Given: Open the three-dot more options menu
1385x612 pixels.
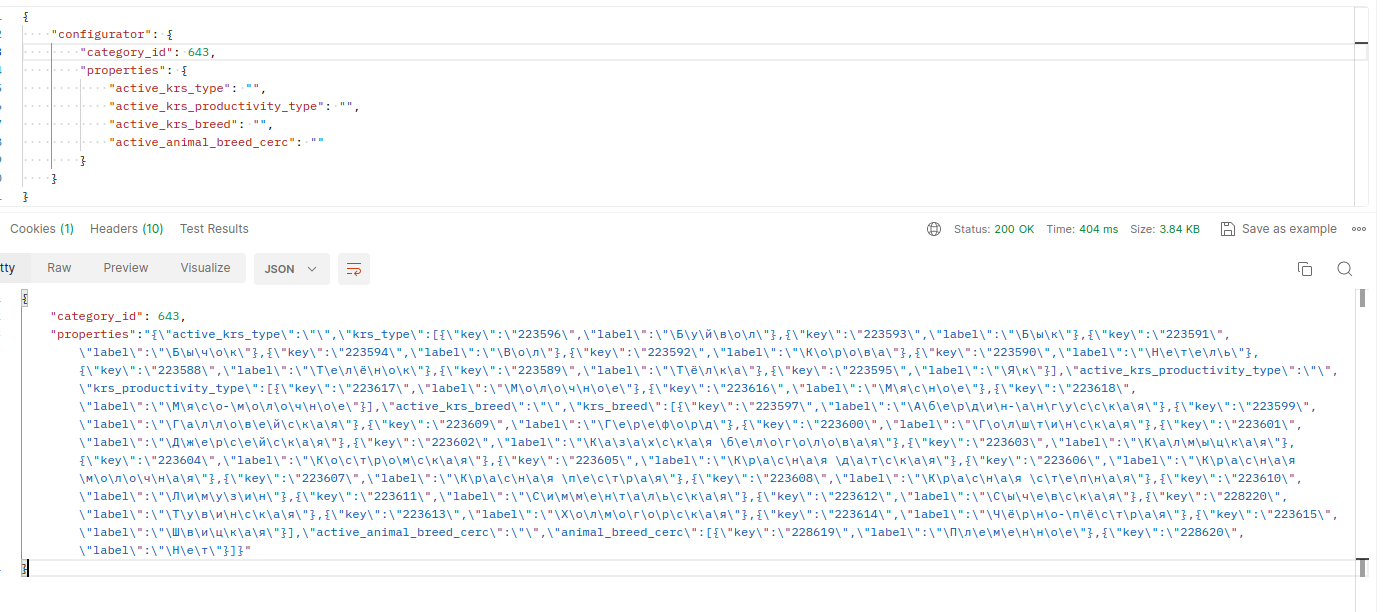Looking at the screenshot, I should [1358, 229].
